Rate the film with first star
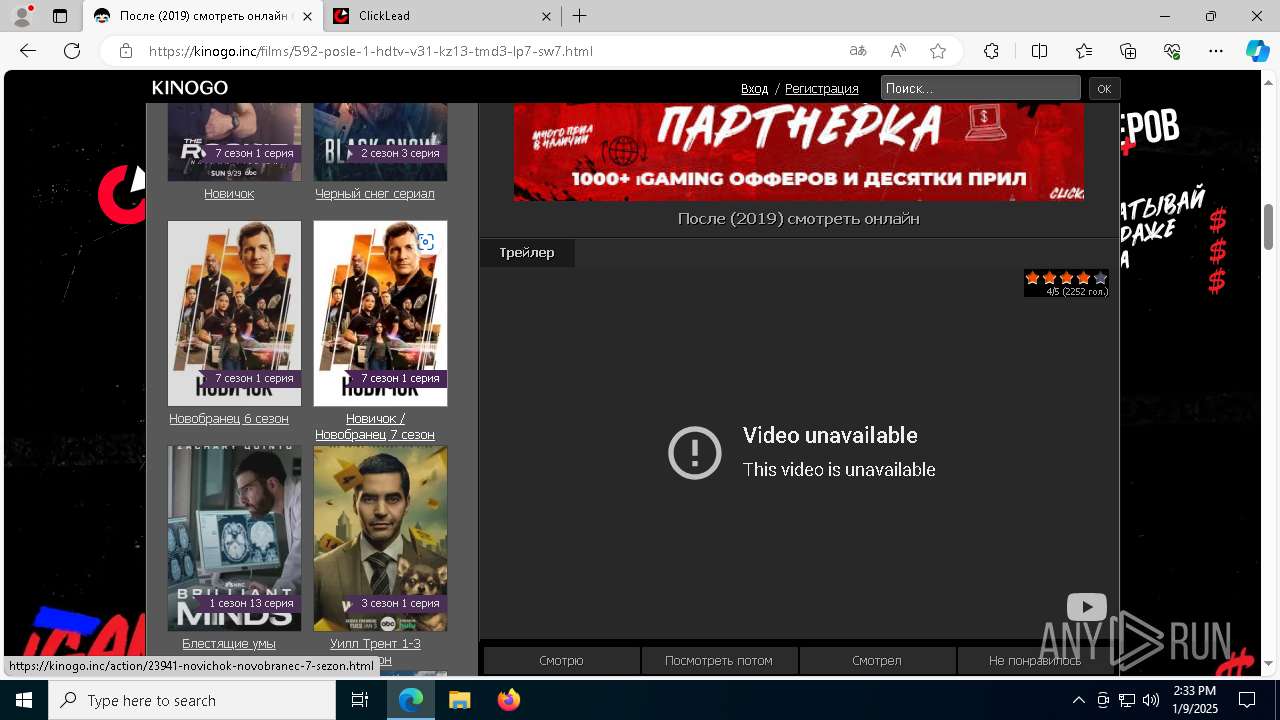The height and width of the screenshot is (720, 1280). point(1033,278)
